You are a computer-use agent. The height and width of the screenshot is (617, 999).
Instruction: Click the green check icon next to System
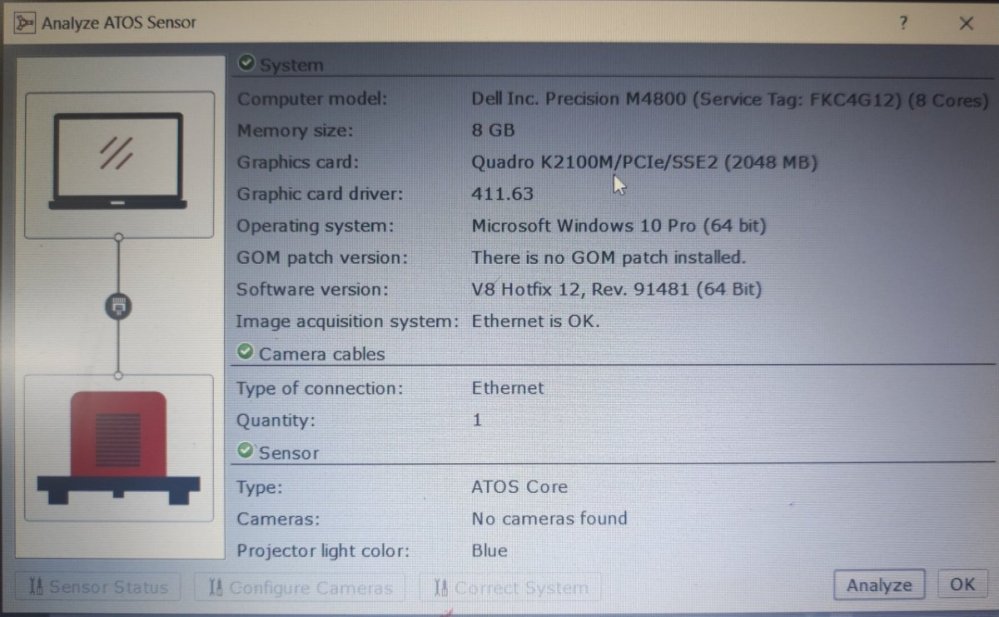(x=246, y=62)
